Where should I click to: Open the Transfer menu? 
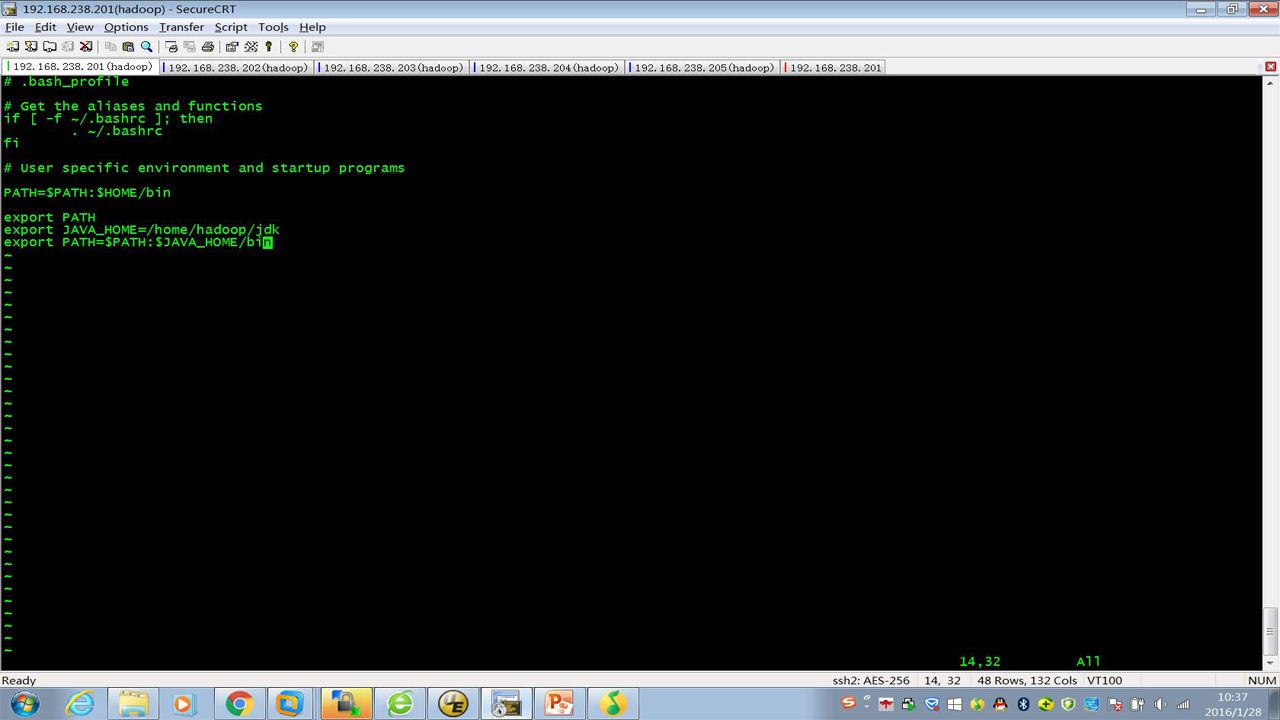181,27
